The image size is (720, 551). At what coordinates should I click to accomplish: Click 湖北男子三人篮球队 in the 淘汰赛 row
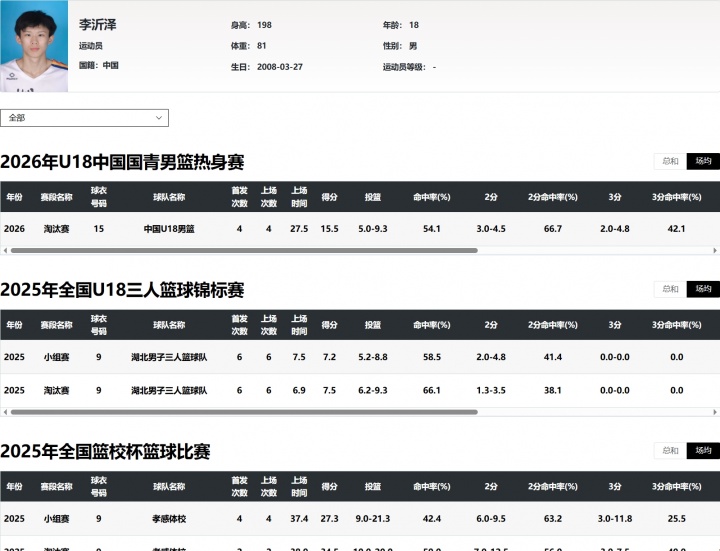[x=169, y=390]
